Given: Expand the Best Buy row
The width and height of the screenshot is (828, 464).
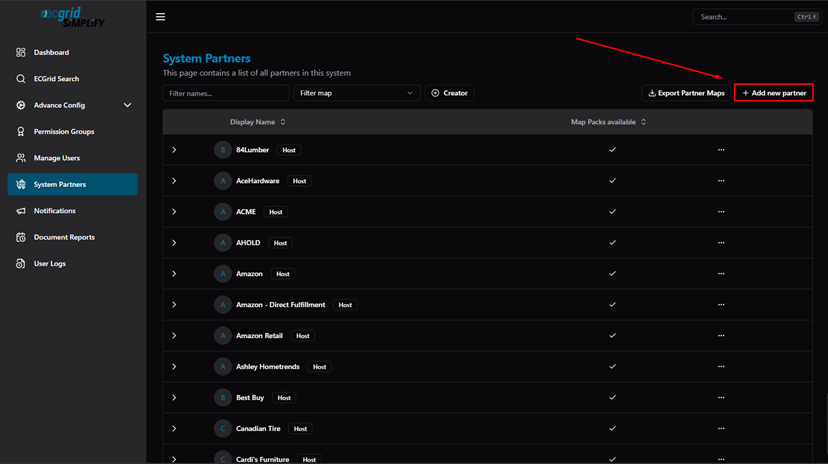Looking at the screenshot, I should click(174, 397).
